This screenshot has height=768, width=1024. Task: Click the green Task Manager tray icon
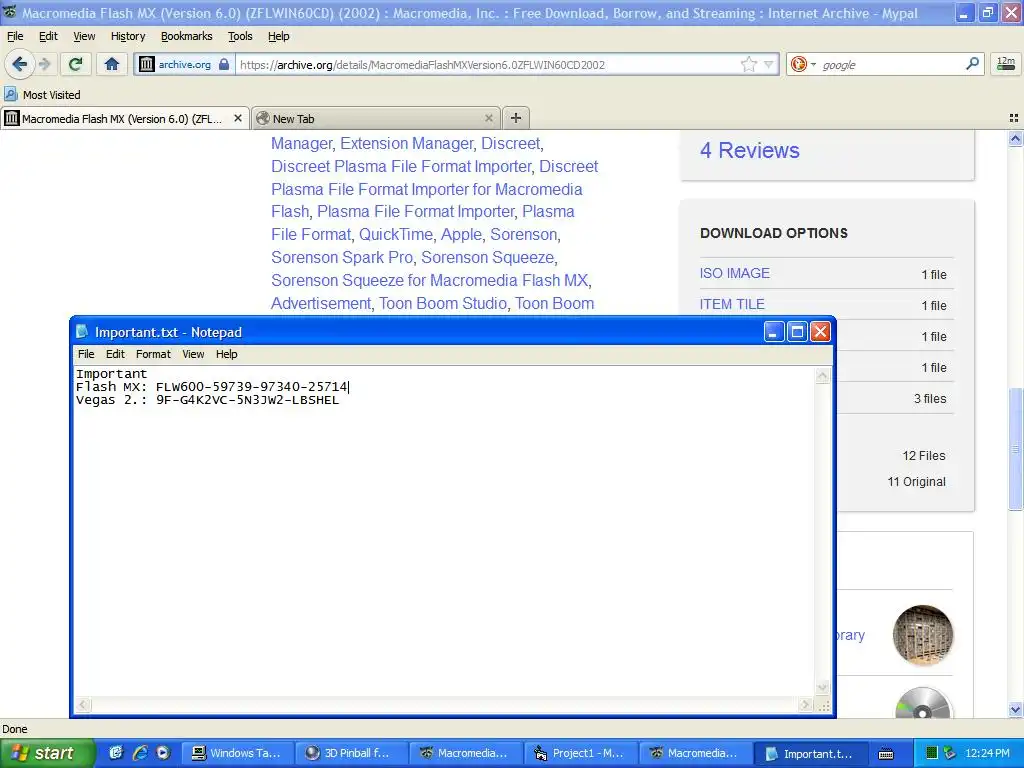pyautogui.click(x=932, y=753)
